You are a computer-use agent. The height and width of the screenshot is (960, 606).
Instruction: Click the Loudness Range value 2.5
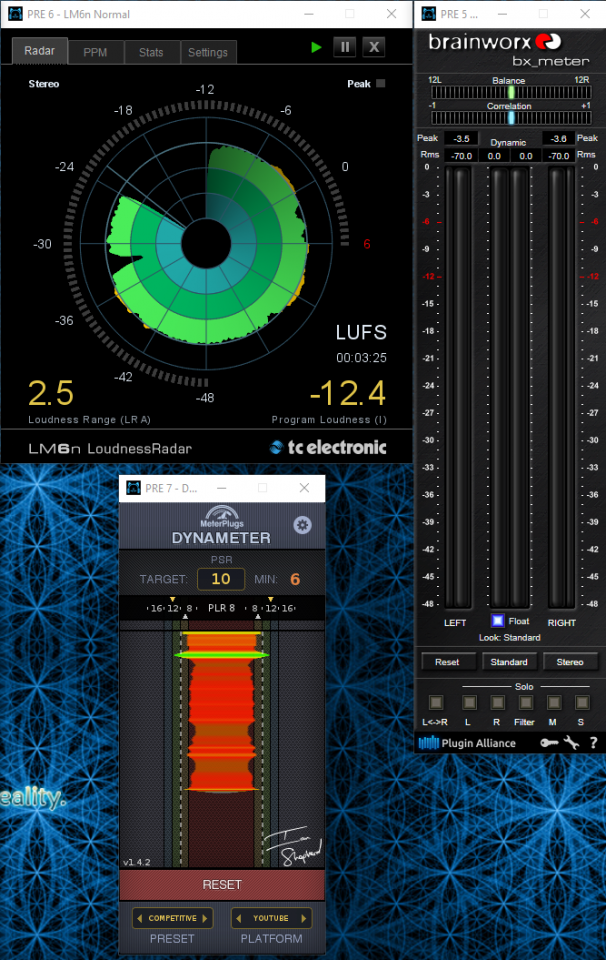click(51, 393)
